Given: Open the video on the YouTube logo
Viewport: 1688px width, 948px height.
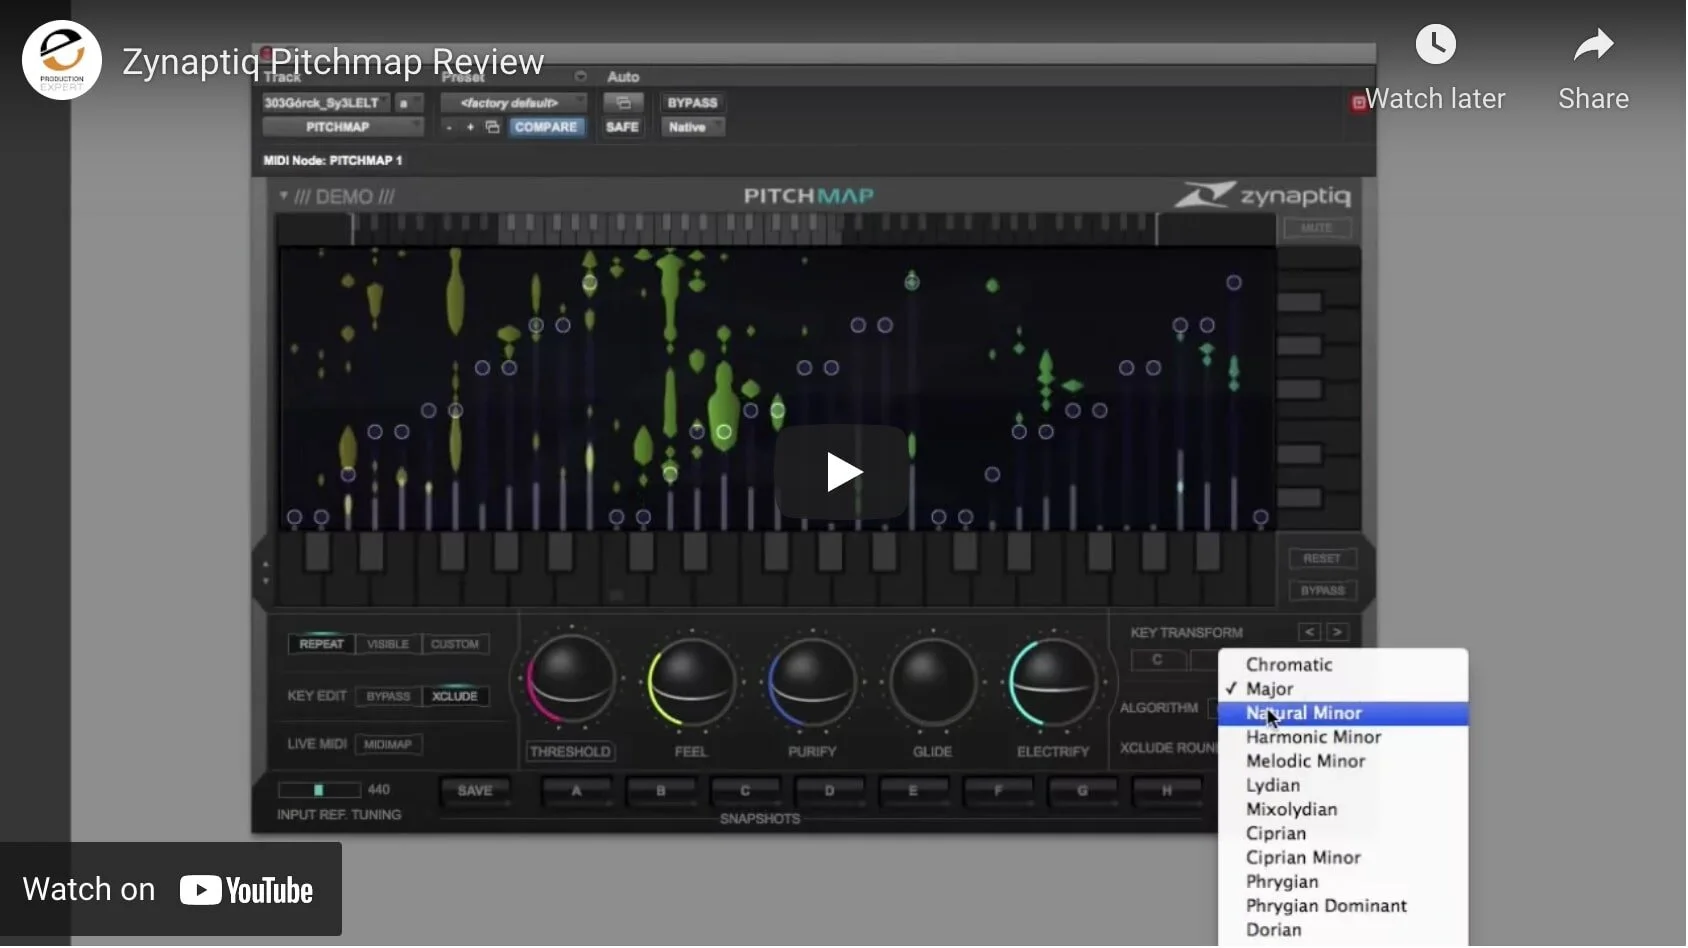Looking at the screenshot, I should tap(246, 890).
